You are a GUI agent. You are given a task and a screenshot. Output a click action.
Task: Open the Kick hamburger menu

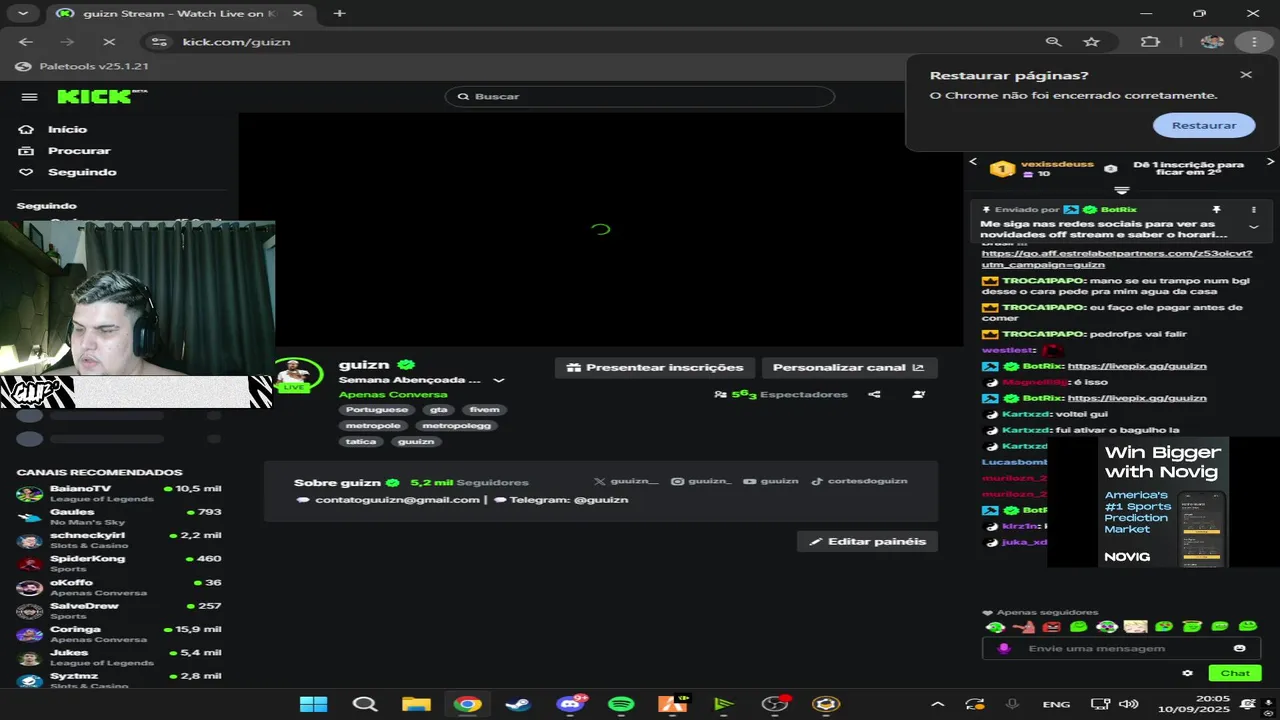click(x=29, y=97)
